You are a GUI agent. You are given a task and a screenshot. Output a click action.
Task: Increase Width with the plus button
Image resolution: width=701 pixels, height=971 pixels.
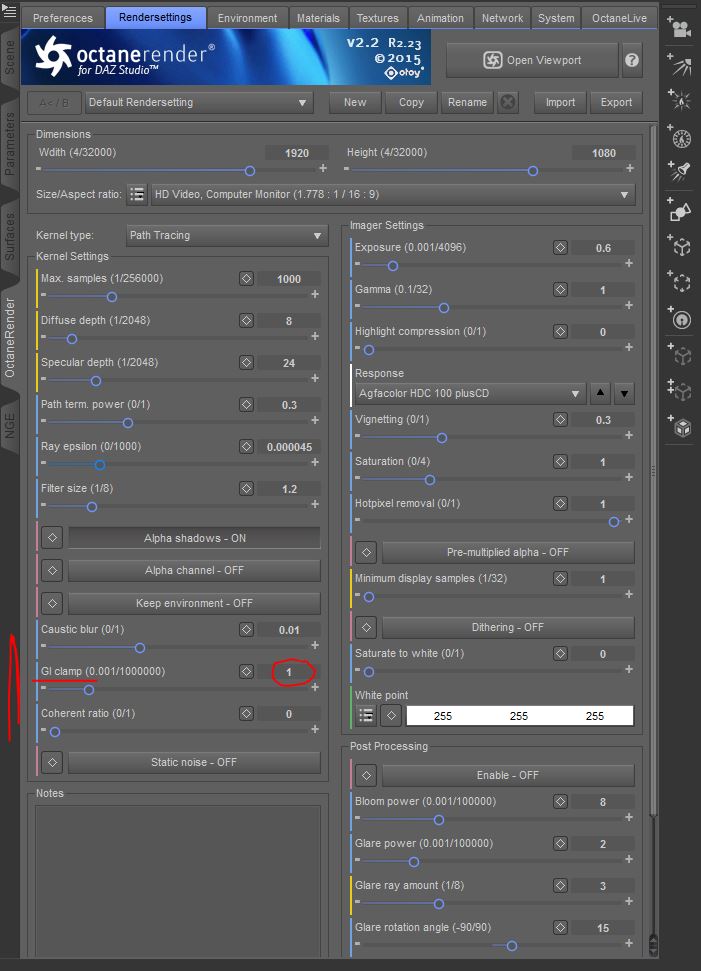click(x=323, y=168)
